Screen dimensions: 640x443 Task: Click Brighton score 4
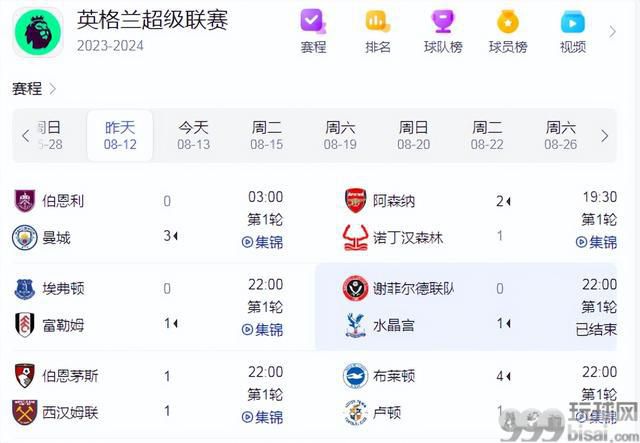click(500, 376)
